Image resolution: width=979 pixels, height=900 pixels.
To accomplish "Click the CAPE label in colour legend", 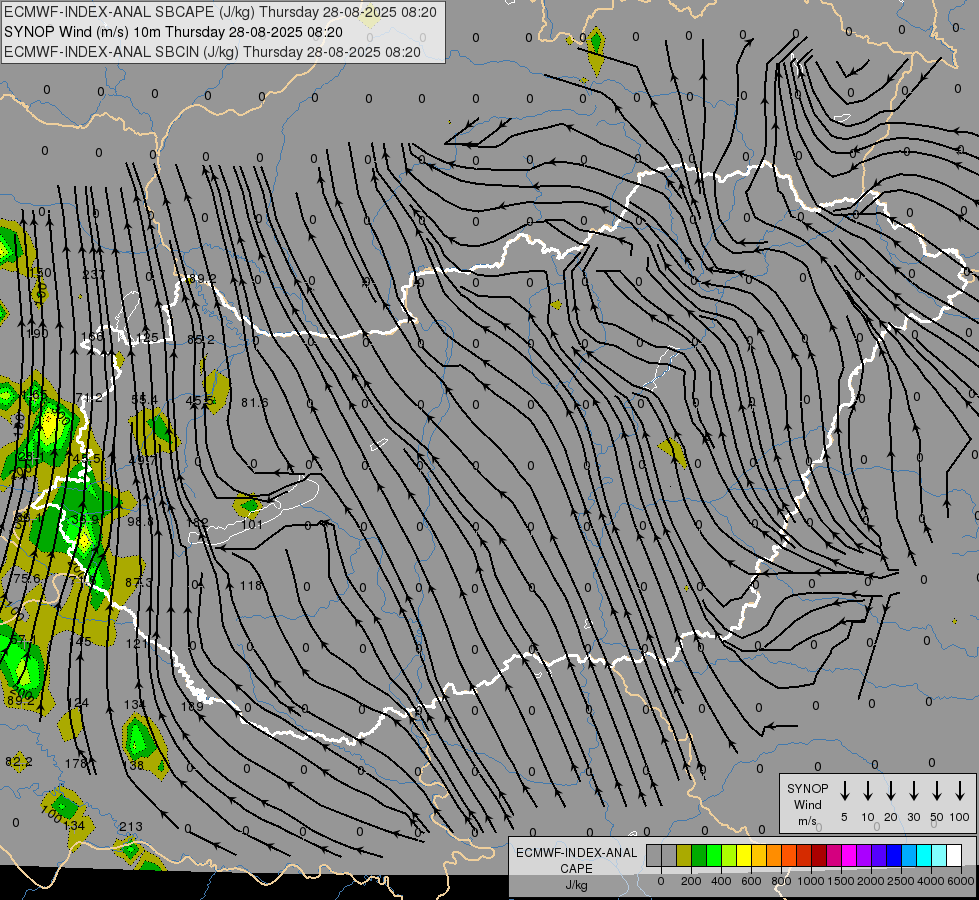I will (576, 869).
